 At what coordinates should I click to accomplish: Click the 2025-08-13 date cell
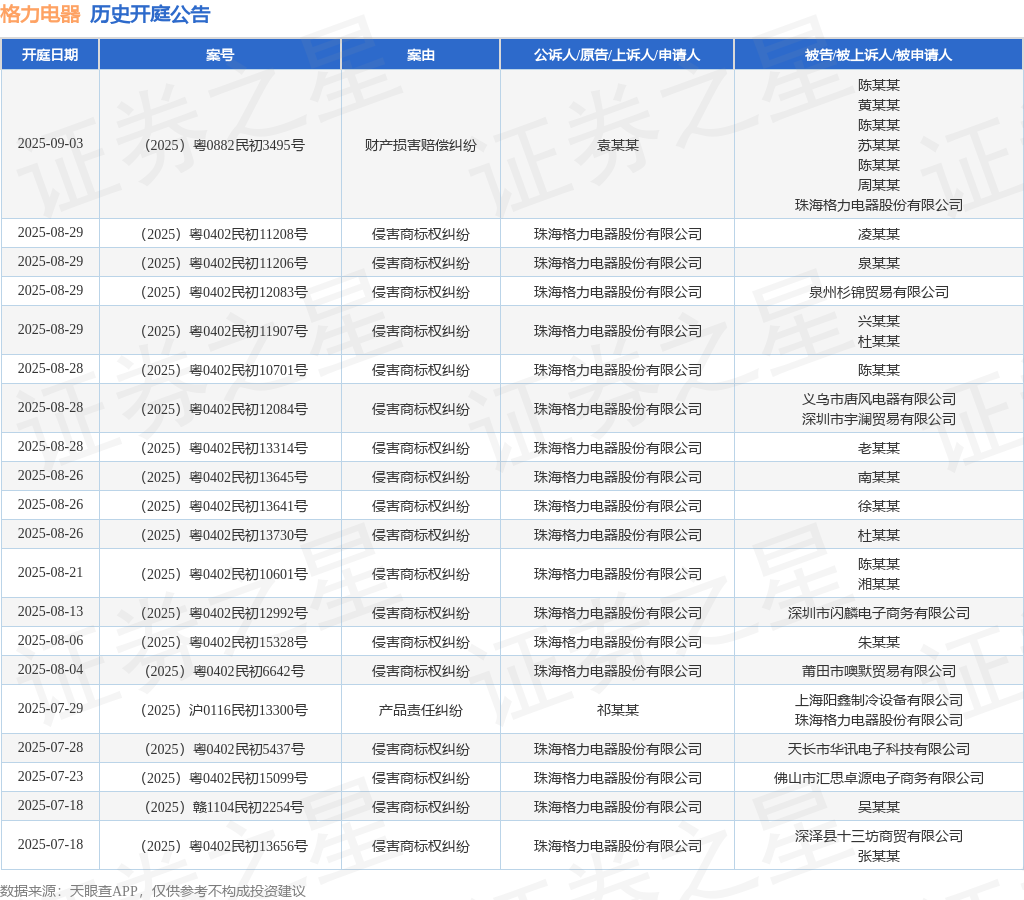pyautogui.click(x=50, y=612)
